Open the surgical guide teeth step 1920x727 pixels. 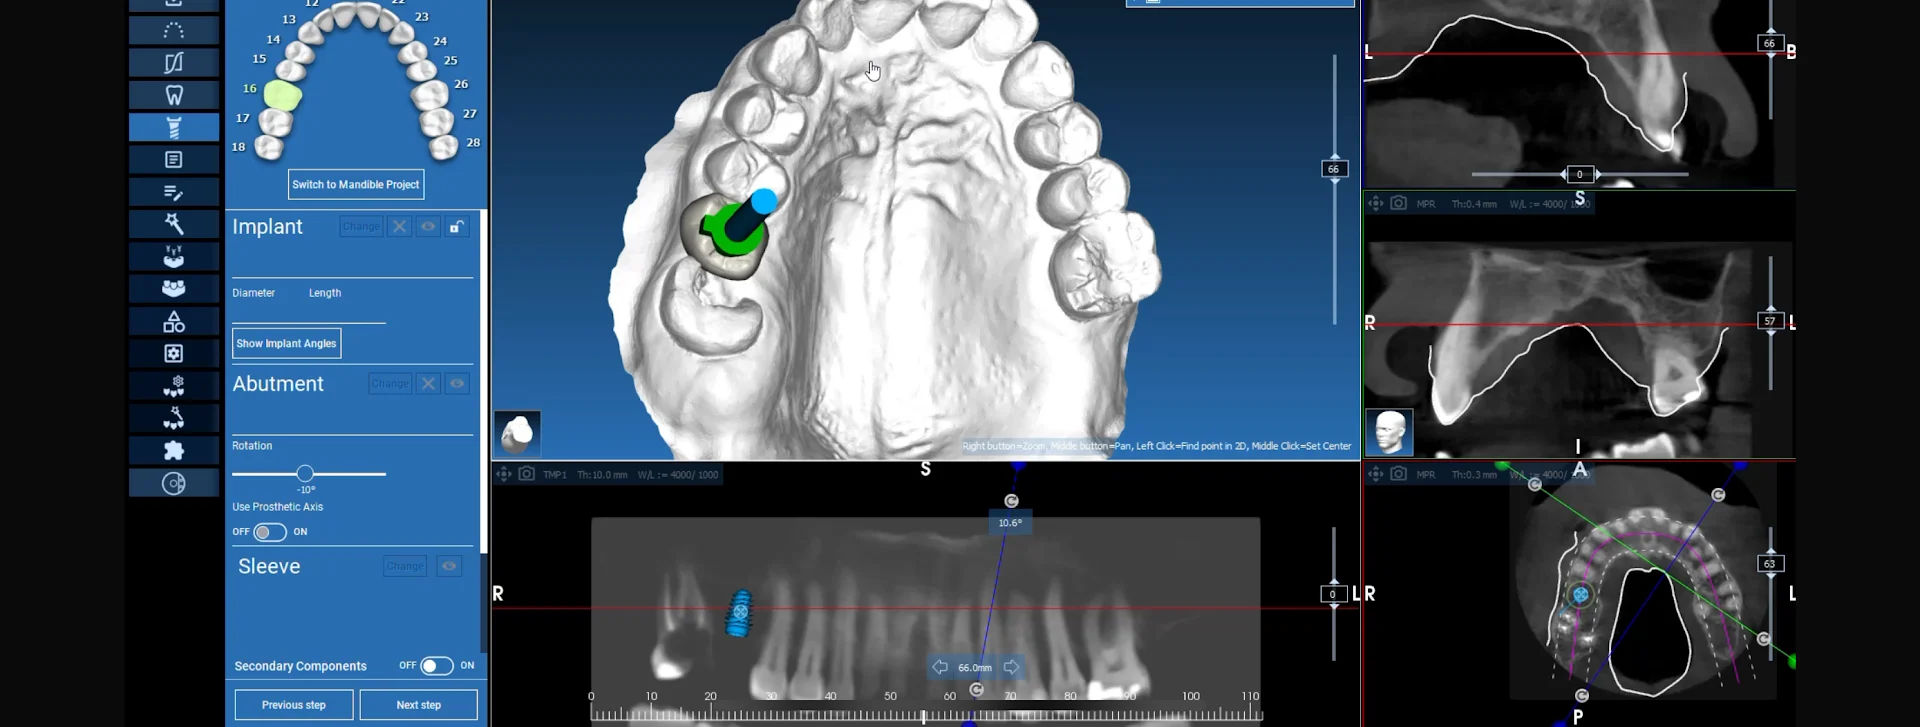[x=174, y=288]
